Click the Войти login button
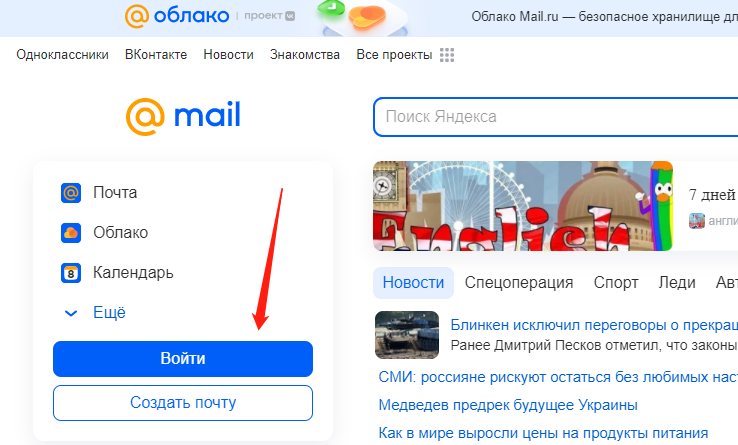Screen dimensions: 738x445 (x=183, y=359)
